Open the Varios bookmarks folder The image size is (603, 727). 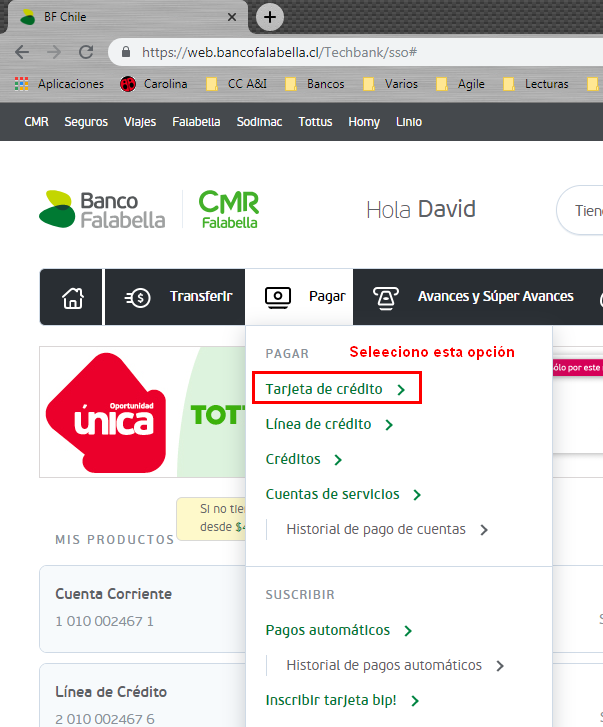pos(391,84)
